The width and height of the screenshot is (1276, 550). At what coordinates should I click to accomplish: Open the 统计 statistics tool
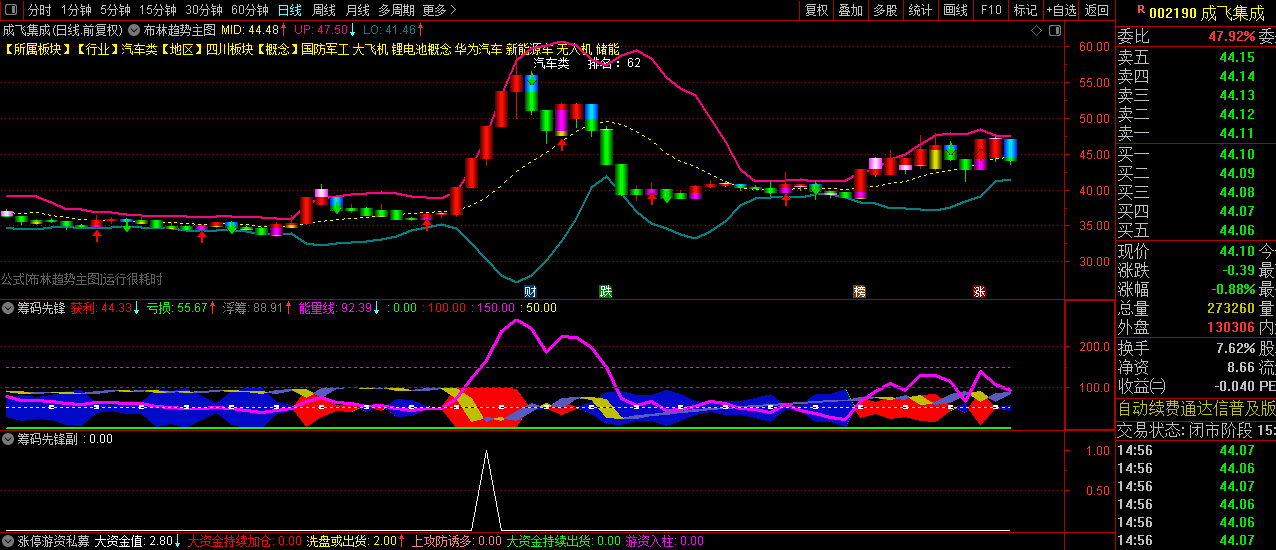click(919, 10)
